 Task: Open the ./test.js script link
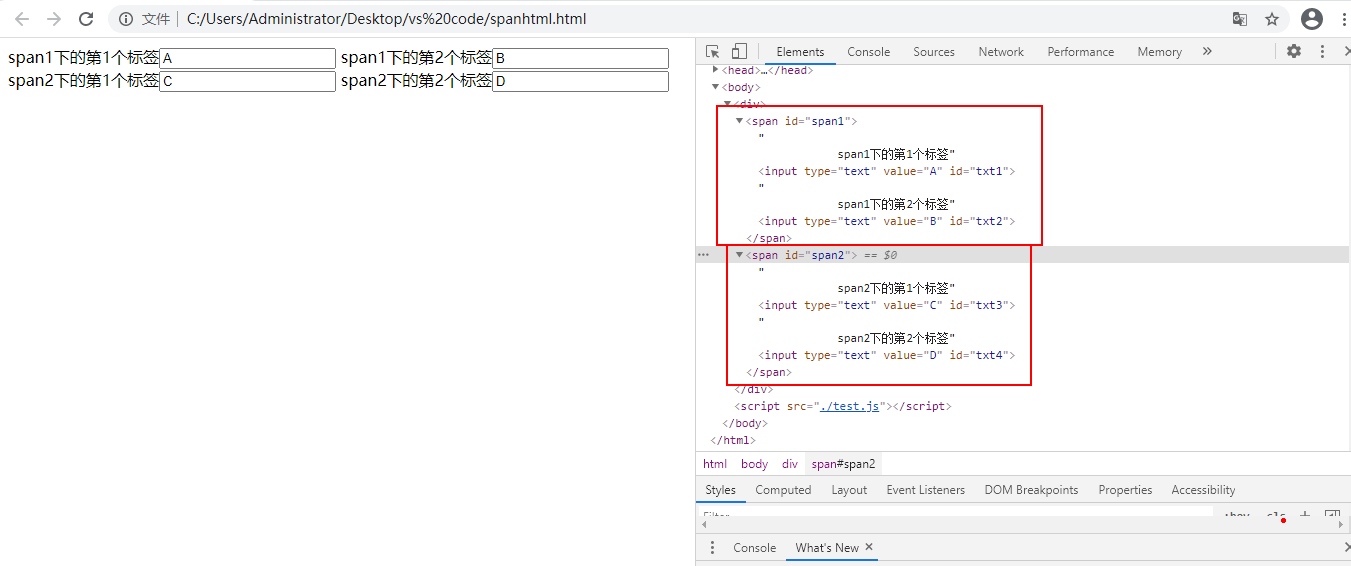[849, 406]
